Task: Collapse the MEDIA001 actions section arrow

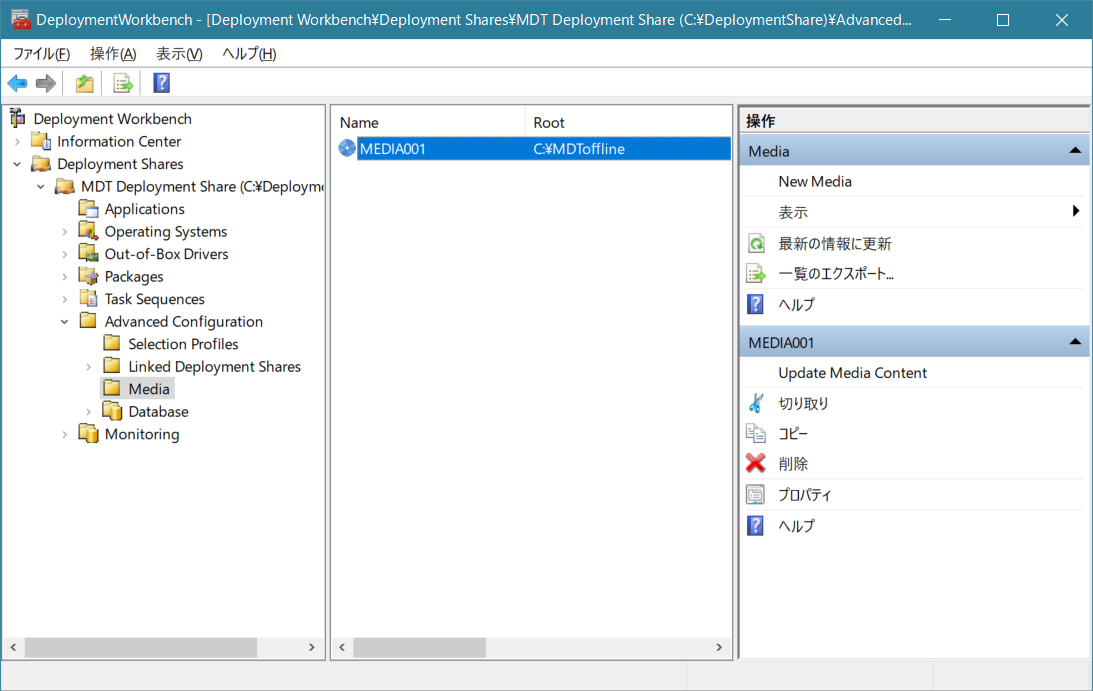Action: pos(1075,342)
